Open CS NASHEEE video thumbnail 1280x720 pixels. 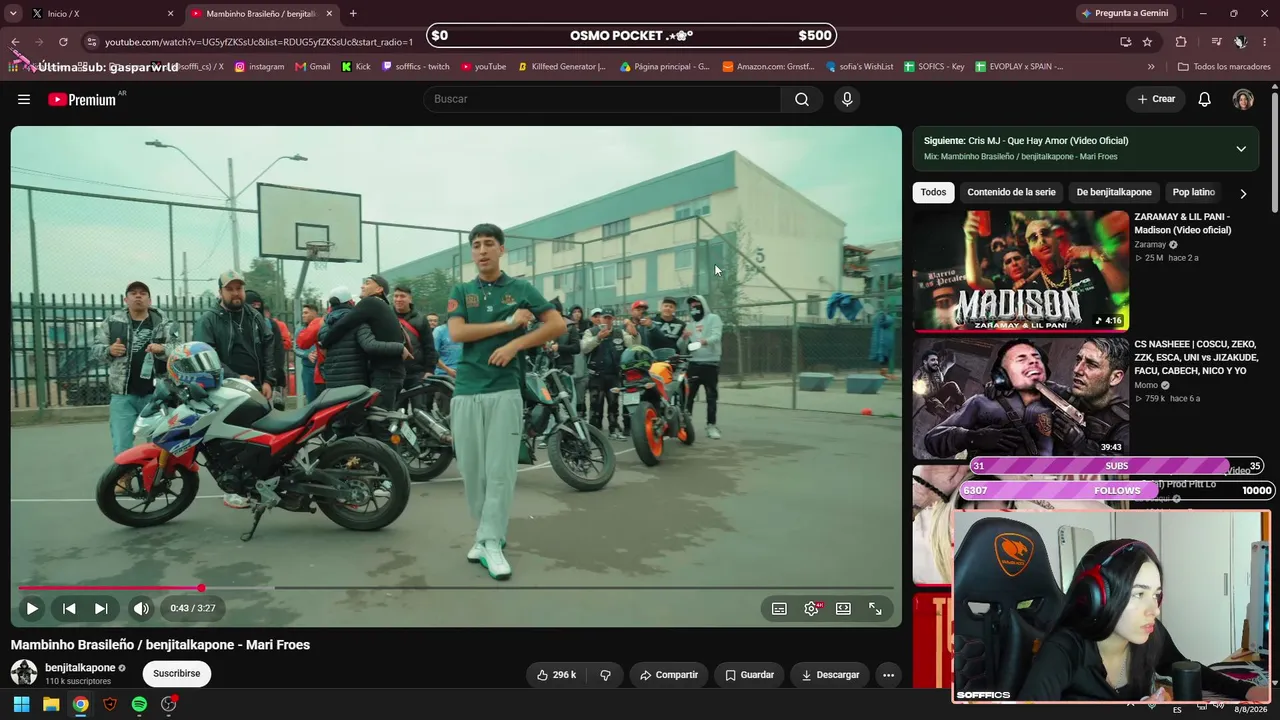pyautogui.click(x=1021, y=398)
